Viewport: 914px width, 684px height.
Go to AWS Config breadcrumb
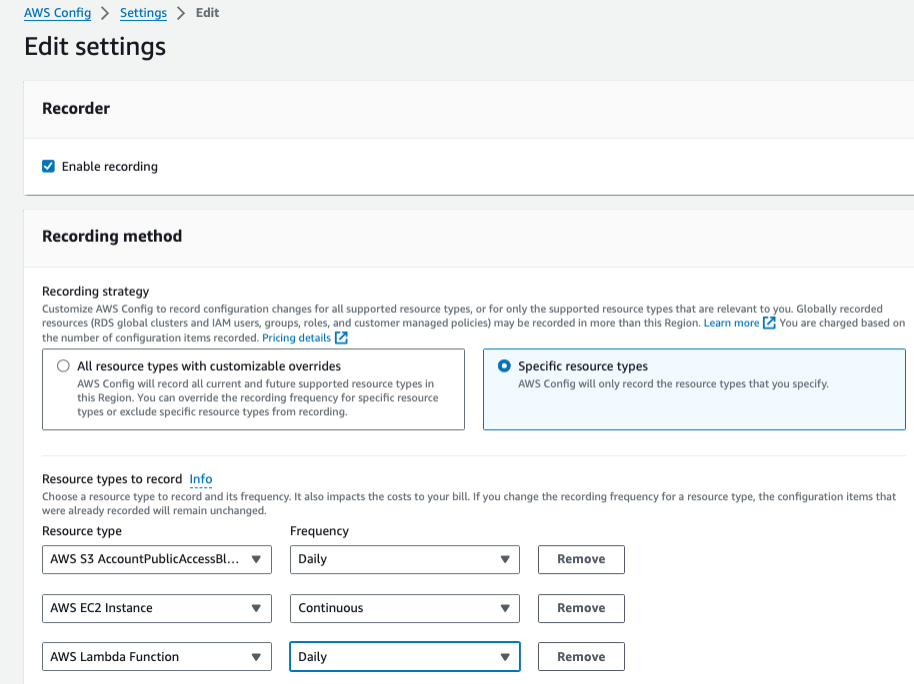57,13
